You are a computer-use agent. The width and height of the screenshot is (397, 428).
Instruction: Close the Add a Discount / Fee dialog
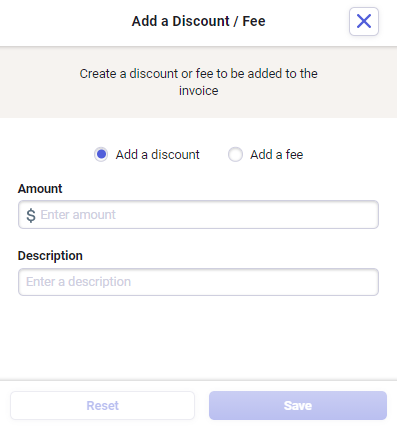[x=364, y=21]
